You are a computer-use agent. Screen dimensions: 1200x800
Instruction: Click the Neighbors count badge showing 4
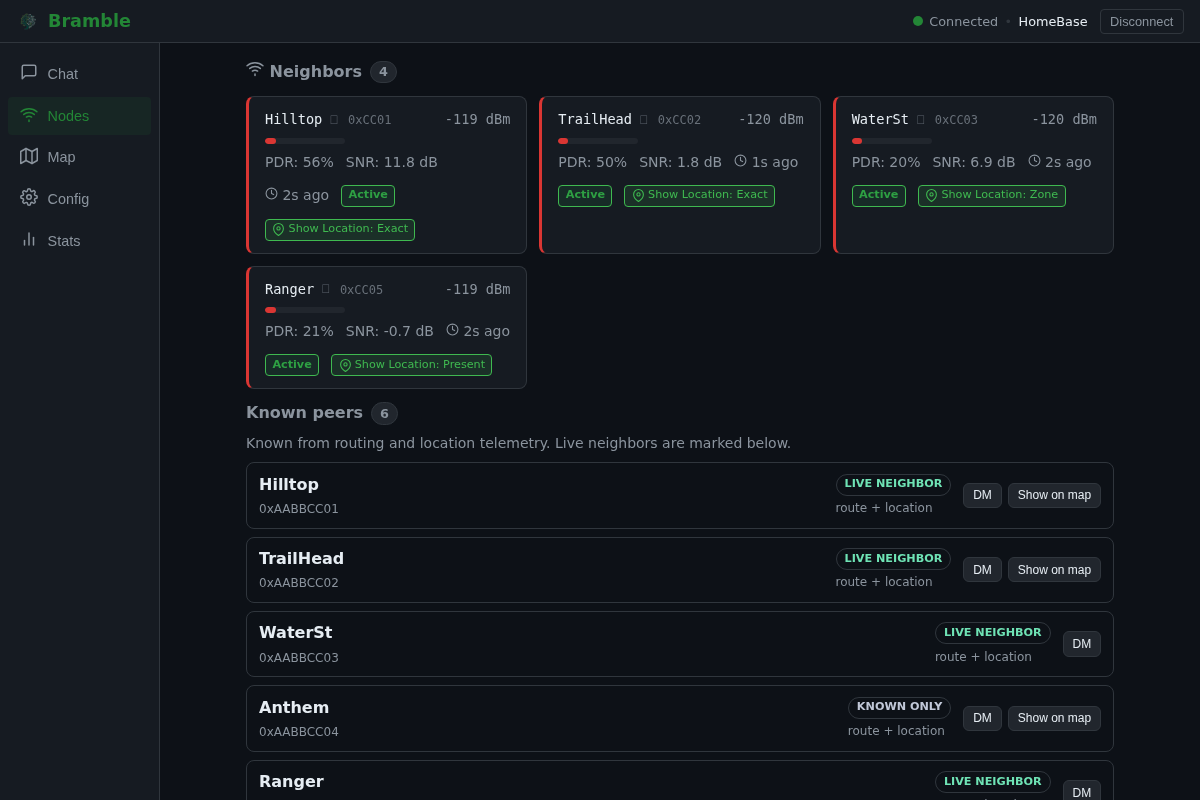pos(383,72)
